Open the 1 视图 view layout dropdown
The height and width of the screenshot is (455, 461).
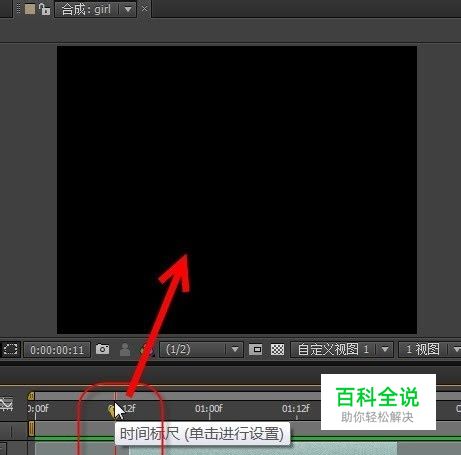tap(430, 349)
